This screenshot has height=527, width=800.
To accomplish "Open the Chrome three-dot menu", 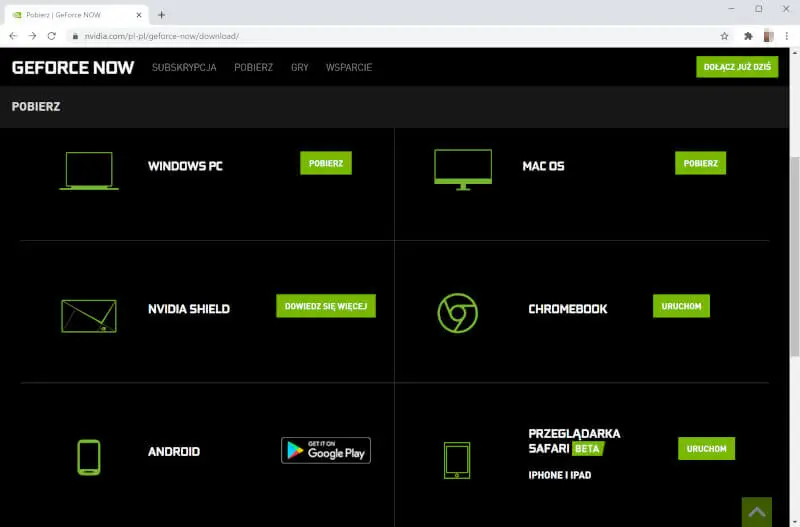I will click(787, 36).
